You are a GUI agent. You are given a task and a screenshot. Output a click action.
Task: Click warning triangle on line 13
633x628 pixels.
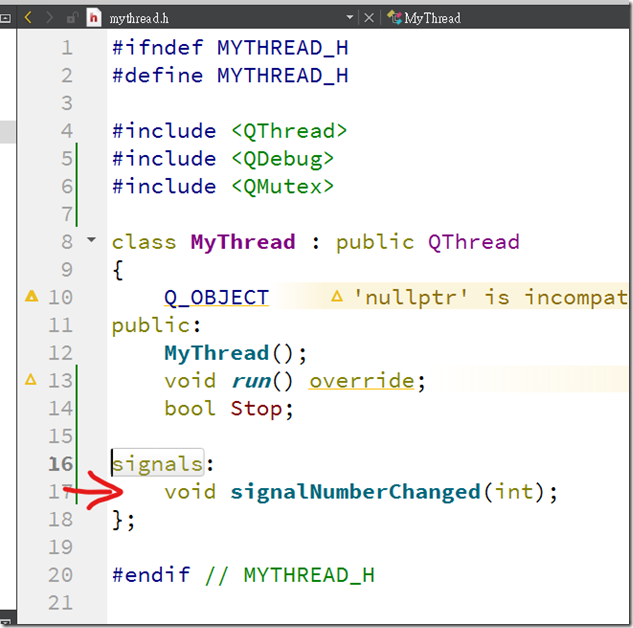coord(31,379)
